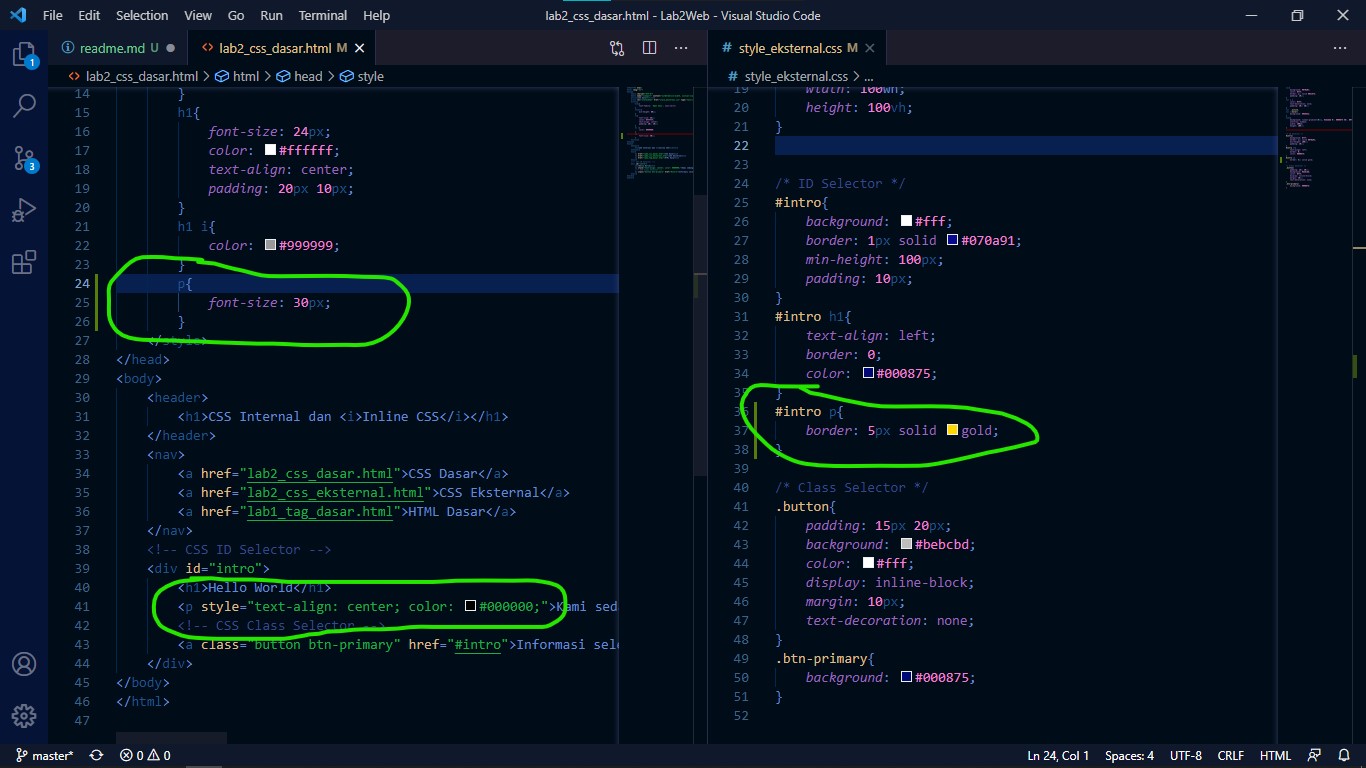Click lab2_css_dasar.html breadcrumb item
The width and height of the screenshot is (1366, 768).
pyautogui.click(x=133, y=76)
